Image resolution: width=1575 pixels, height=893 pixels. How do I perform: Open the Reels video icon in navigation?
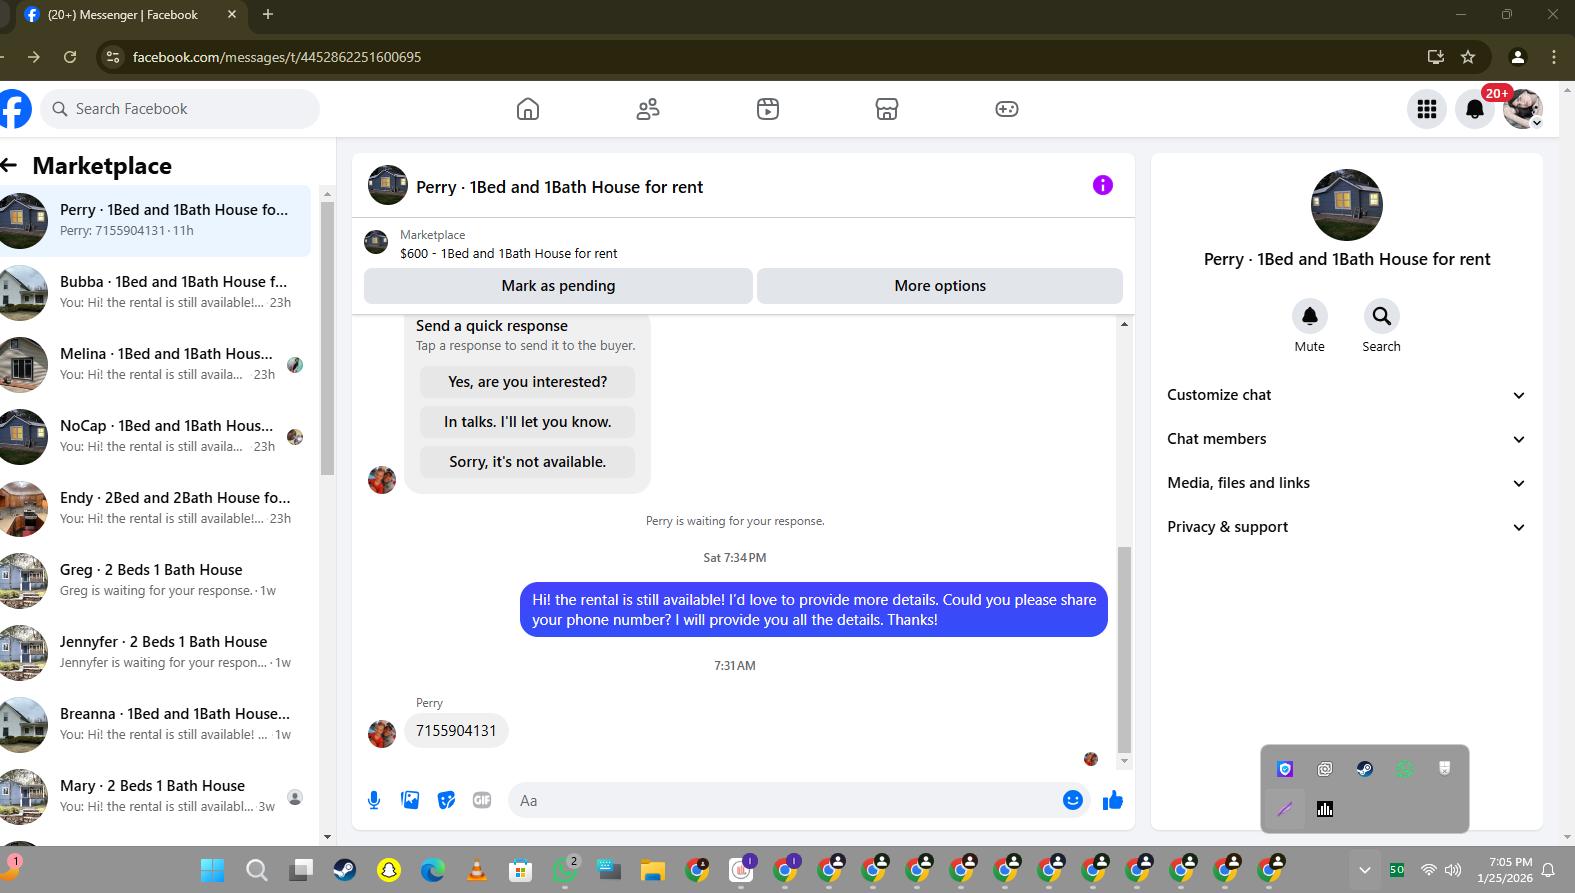tap(768, 109)
